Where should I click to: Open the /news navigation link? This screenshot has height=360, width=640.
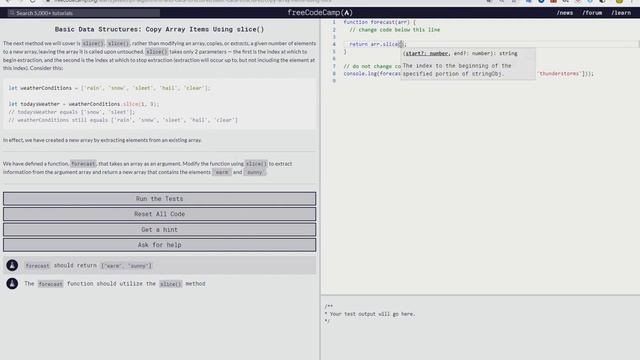(x=564, y=13)
